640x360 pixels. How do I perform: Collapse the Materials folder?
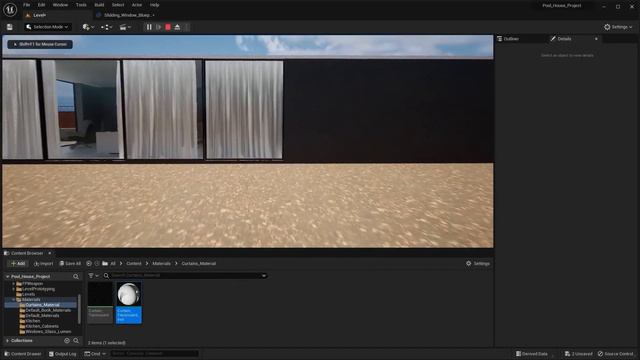pyautogui.click(x=13, y=300)
